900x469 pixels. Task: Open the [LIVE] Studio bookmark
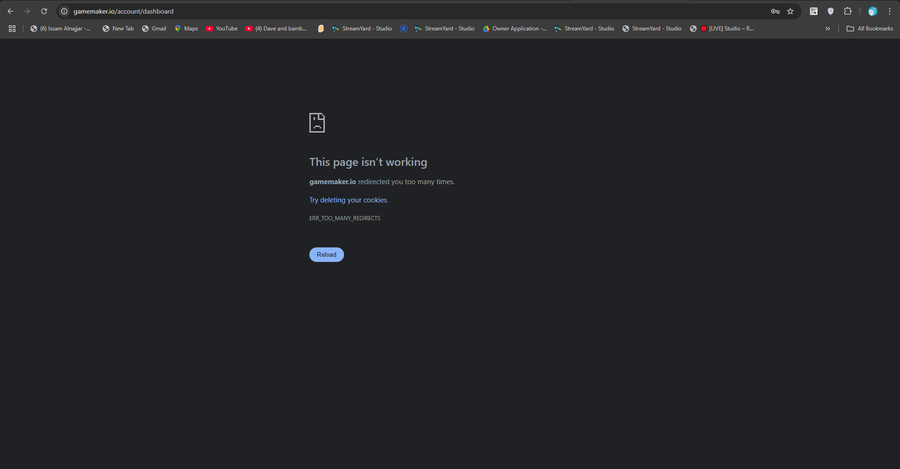click(x=722, y=28)
